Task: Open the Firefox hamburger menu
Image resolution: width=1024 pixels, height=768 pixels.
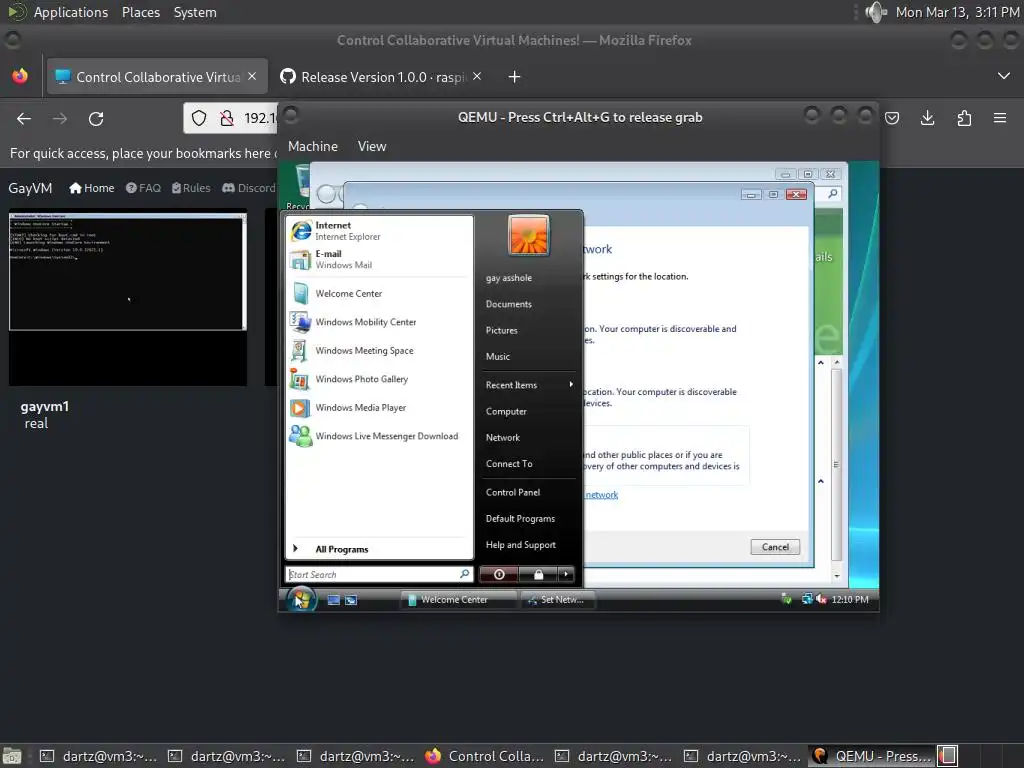Action: click(1000, 118)
